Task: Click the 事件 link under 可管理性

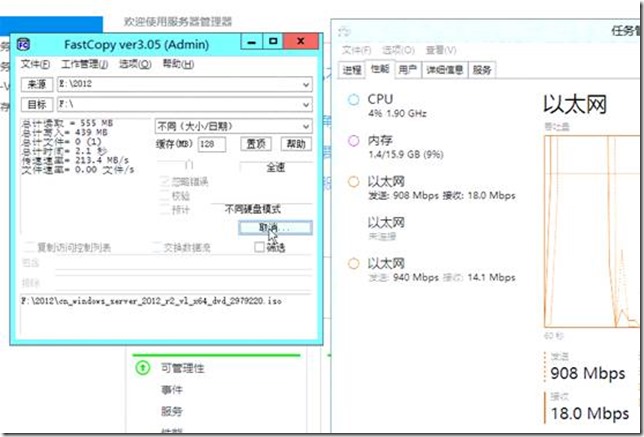Action: click(172, 389)
